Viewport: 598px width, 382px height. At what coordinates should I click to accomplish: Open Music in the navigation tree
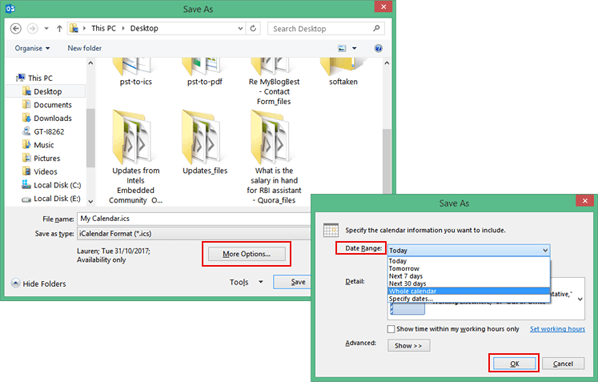click(x=38, y=145)
